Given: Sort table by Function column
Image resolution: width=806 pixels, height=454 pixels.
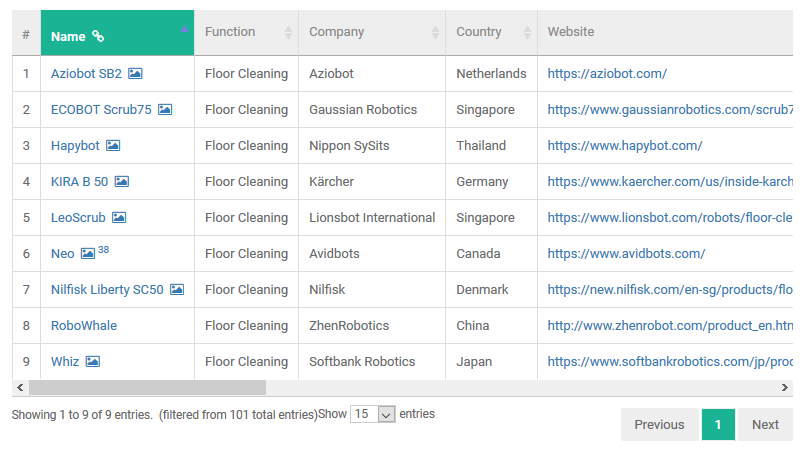Looking at the screenshot, I should (x=246, y=32).
